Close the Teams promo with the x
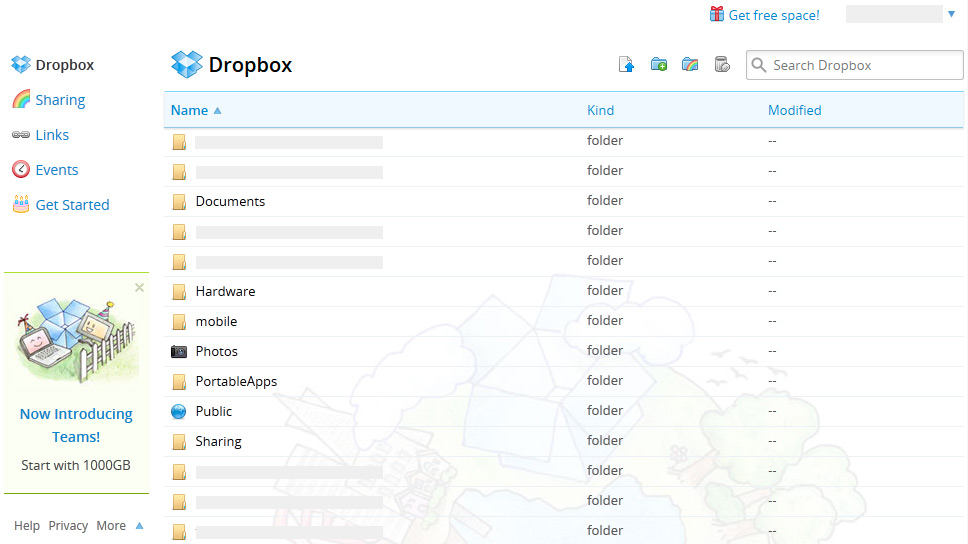The height and width of the screenshot is (544, 968). click(x=140, y=287)
